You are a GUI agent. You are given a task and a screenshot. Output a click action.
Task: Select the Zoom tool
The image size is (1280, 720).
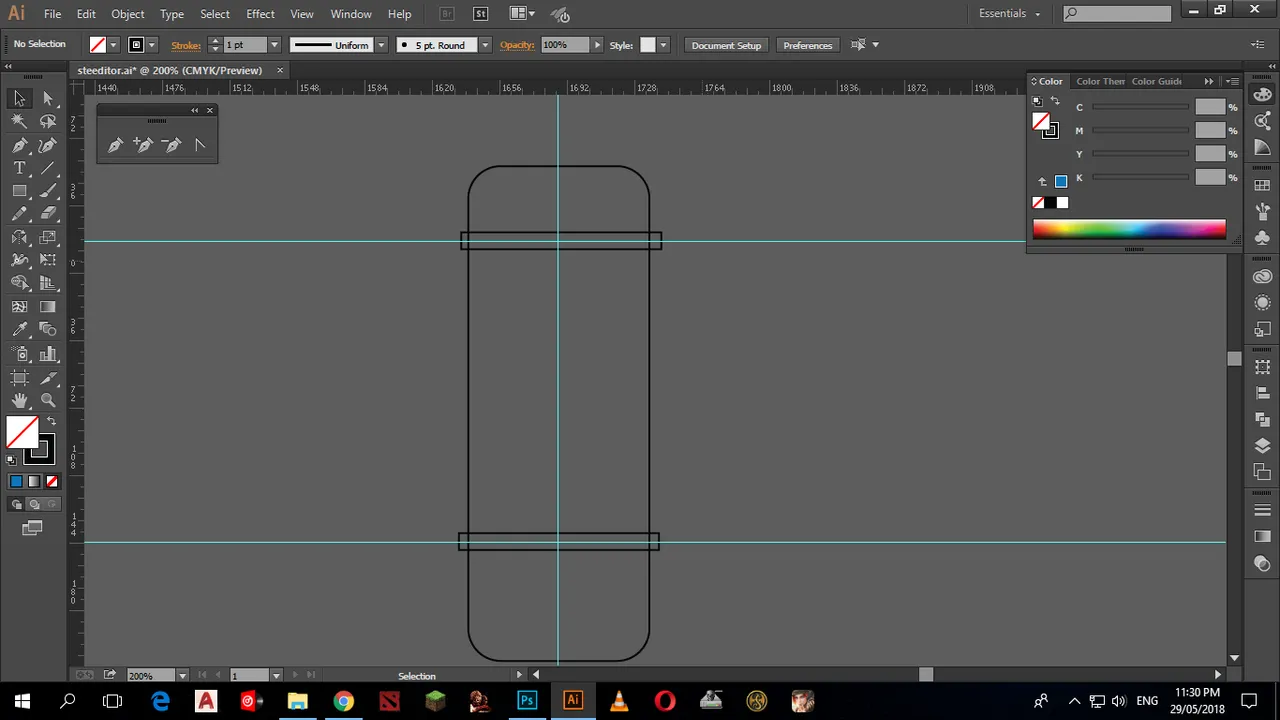tap(48, 401)
